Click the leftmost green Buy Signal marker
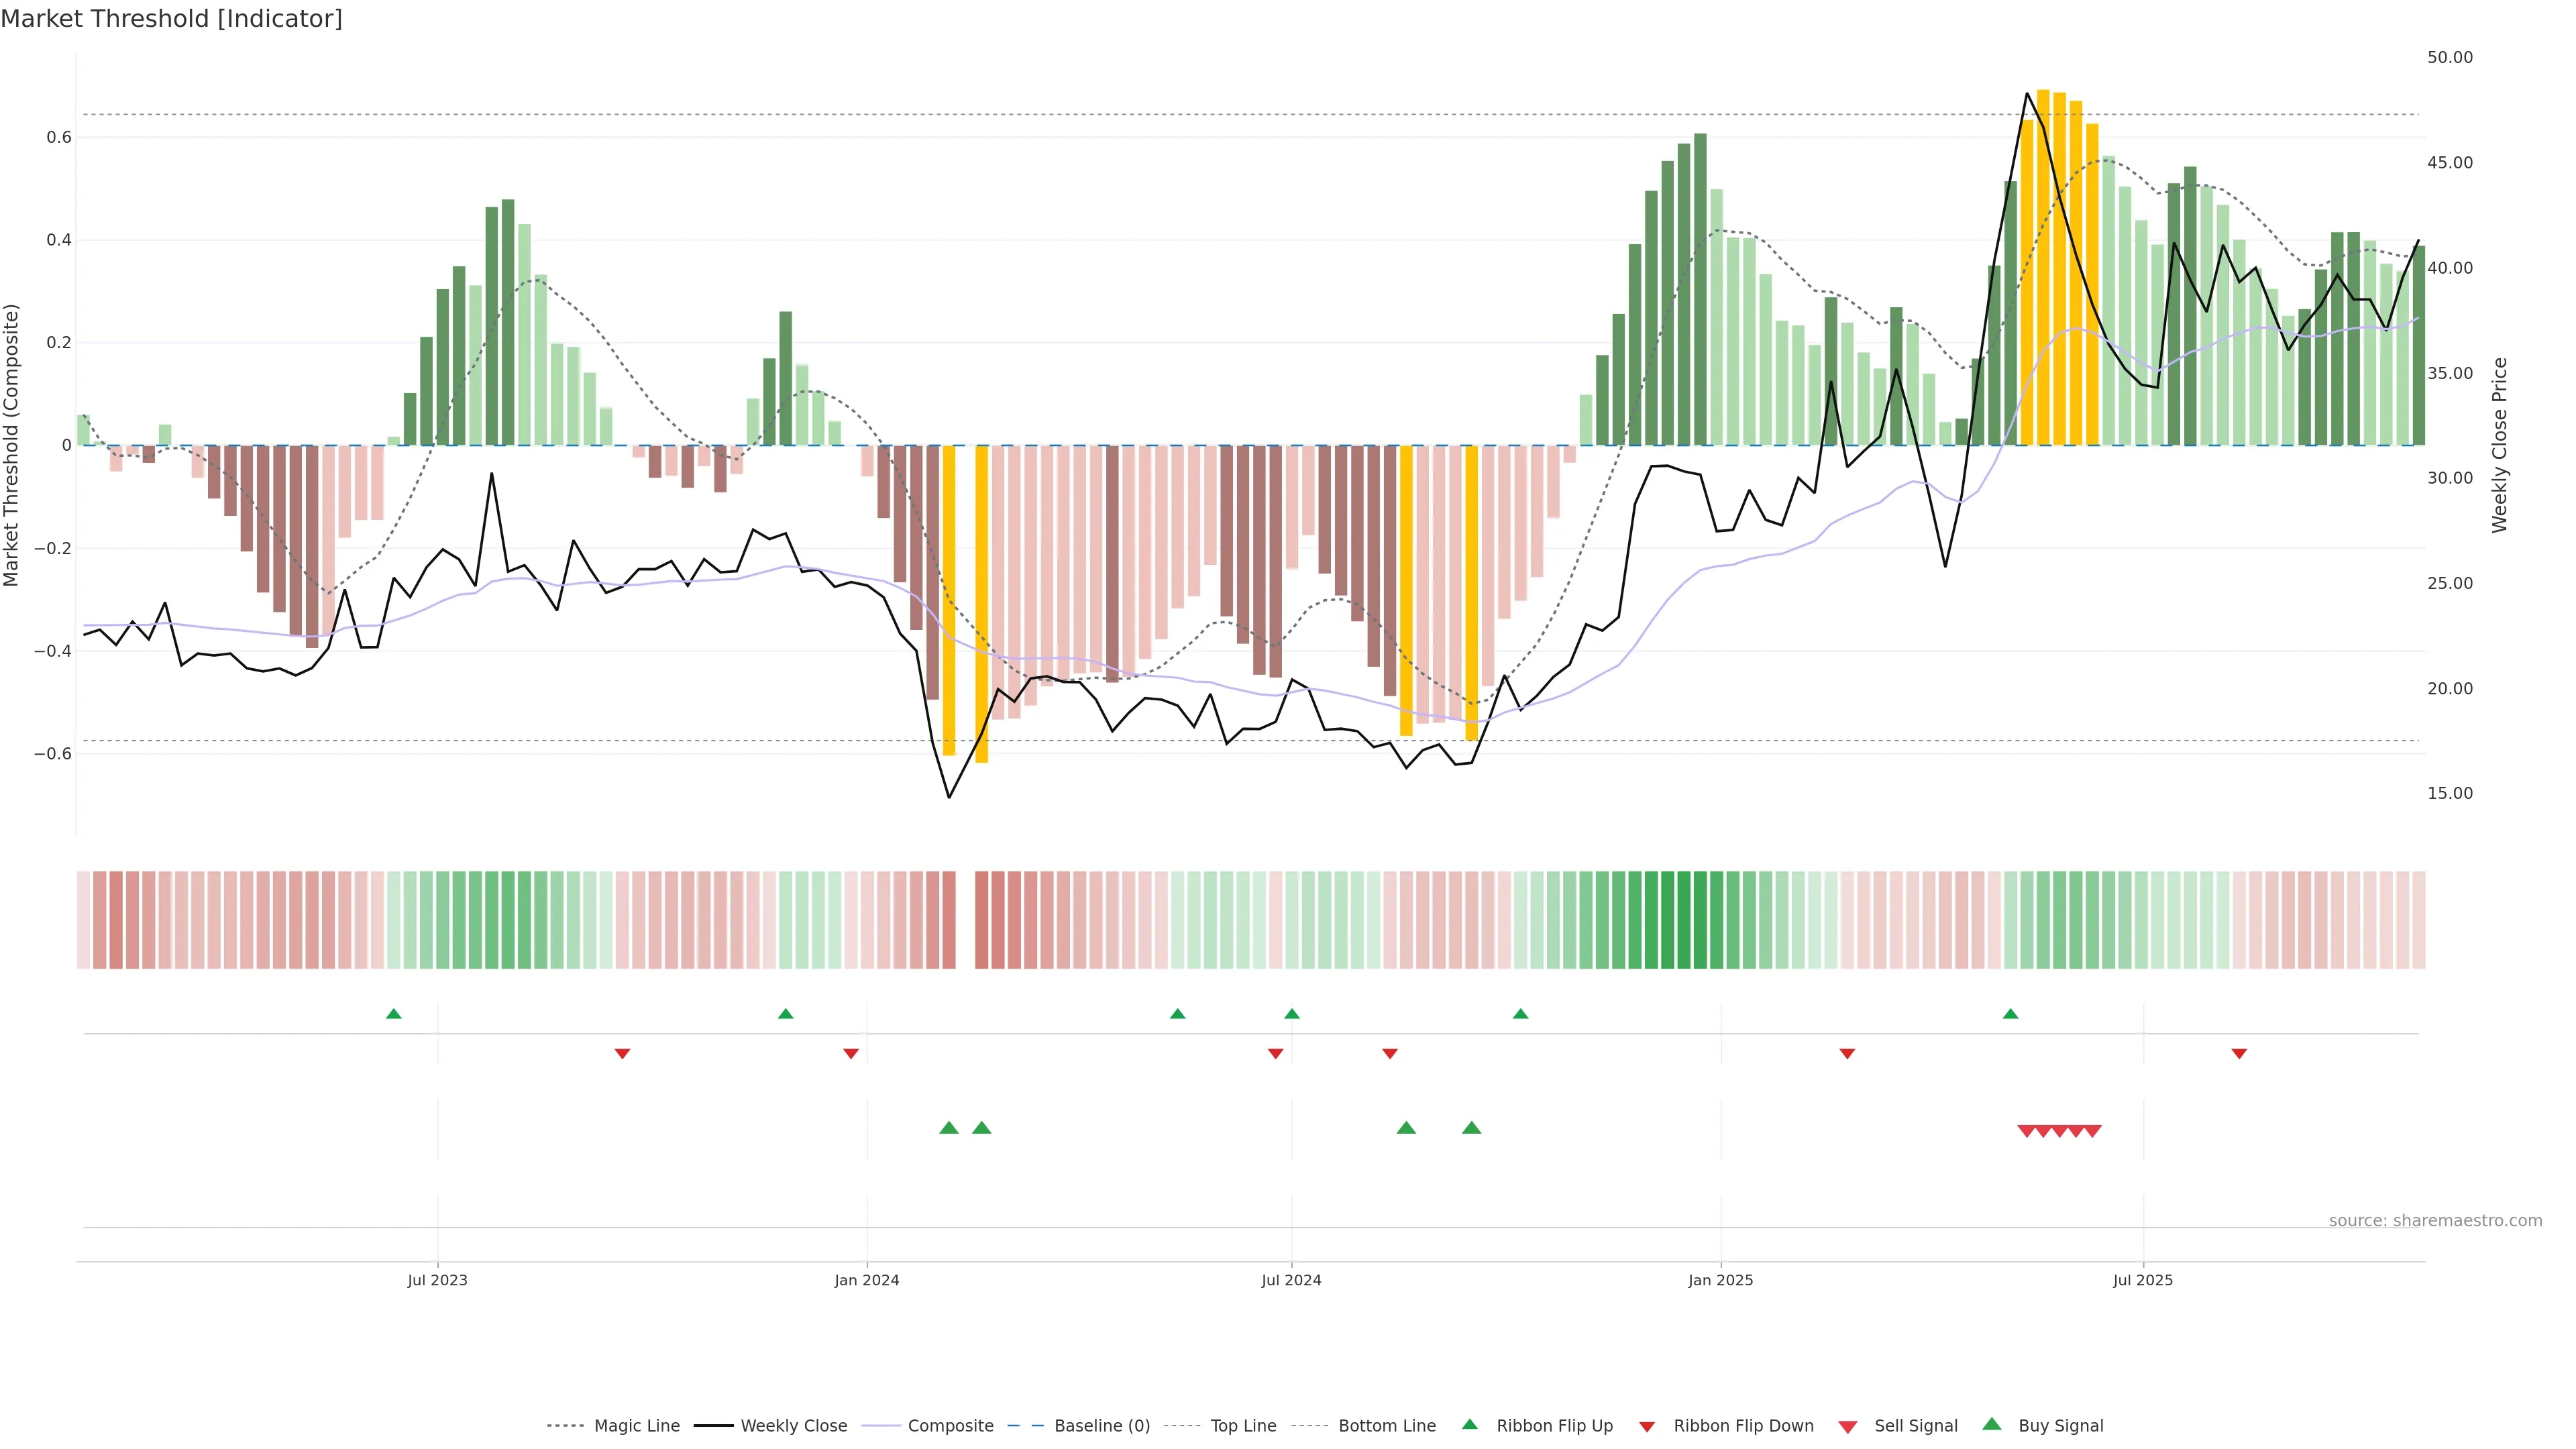2576x1449 pixels. pyautogui.click(x=949, y=1128)
